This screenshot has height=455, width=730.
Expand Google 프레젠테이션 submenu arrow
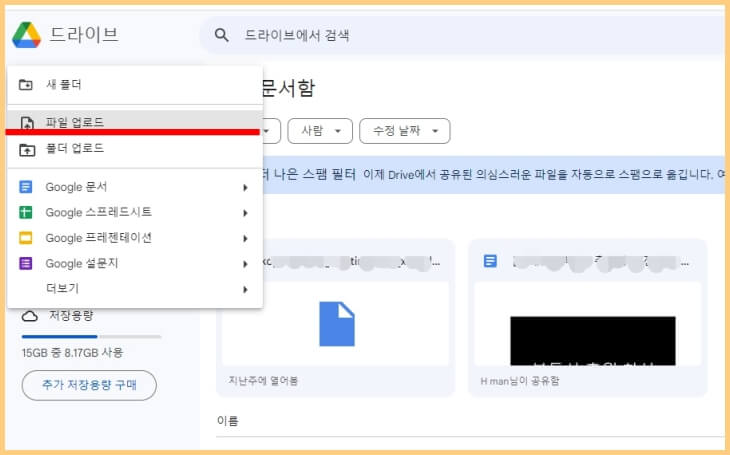245,239
